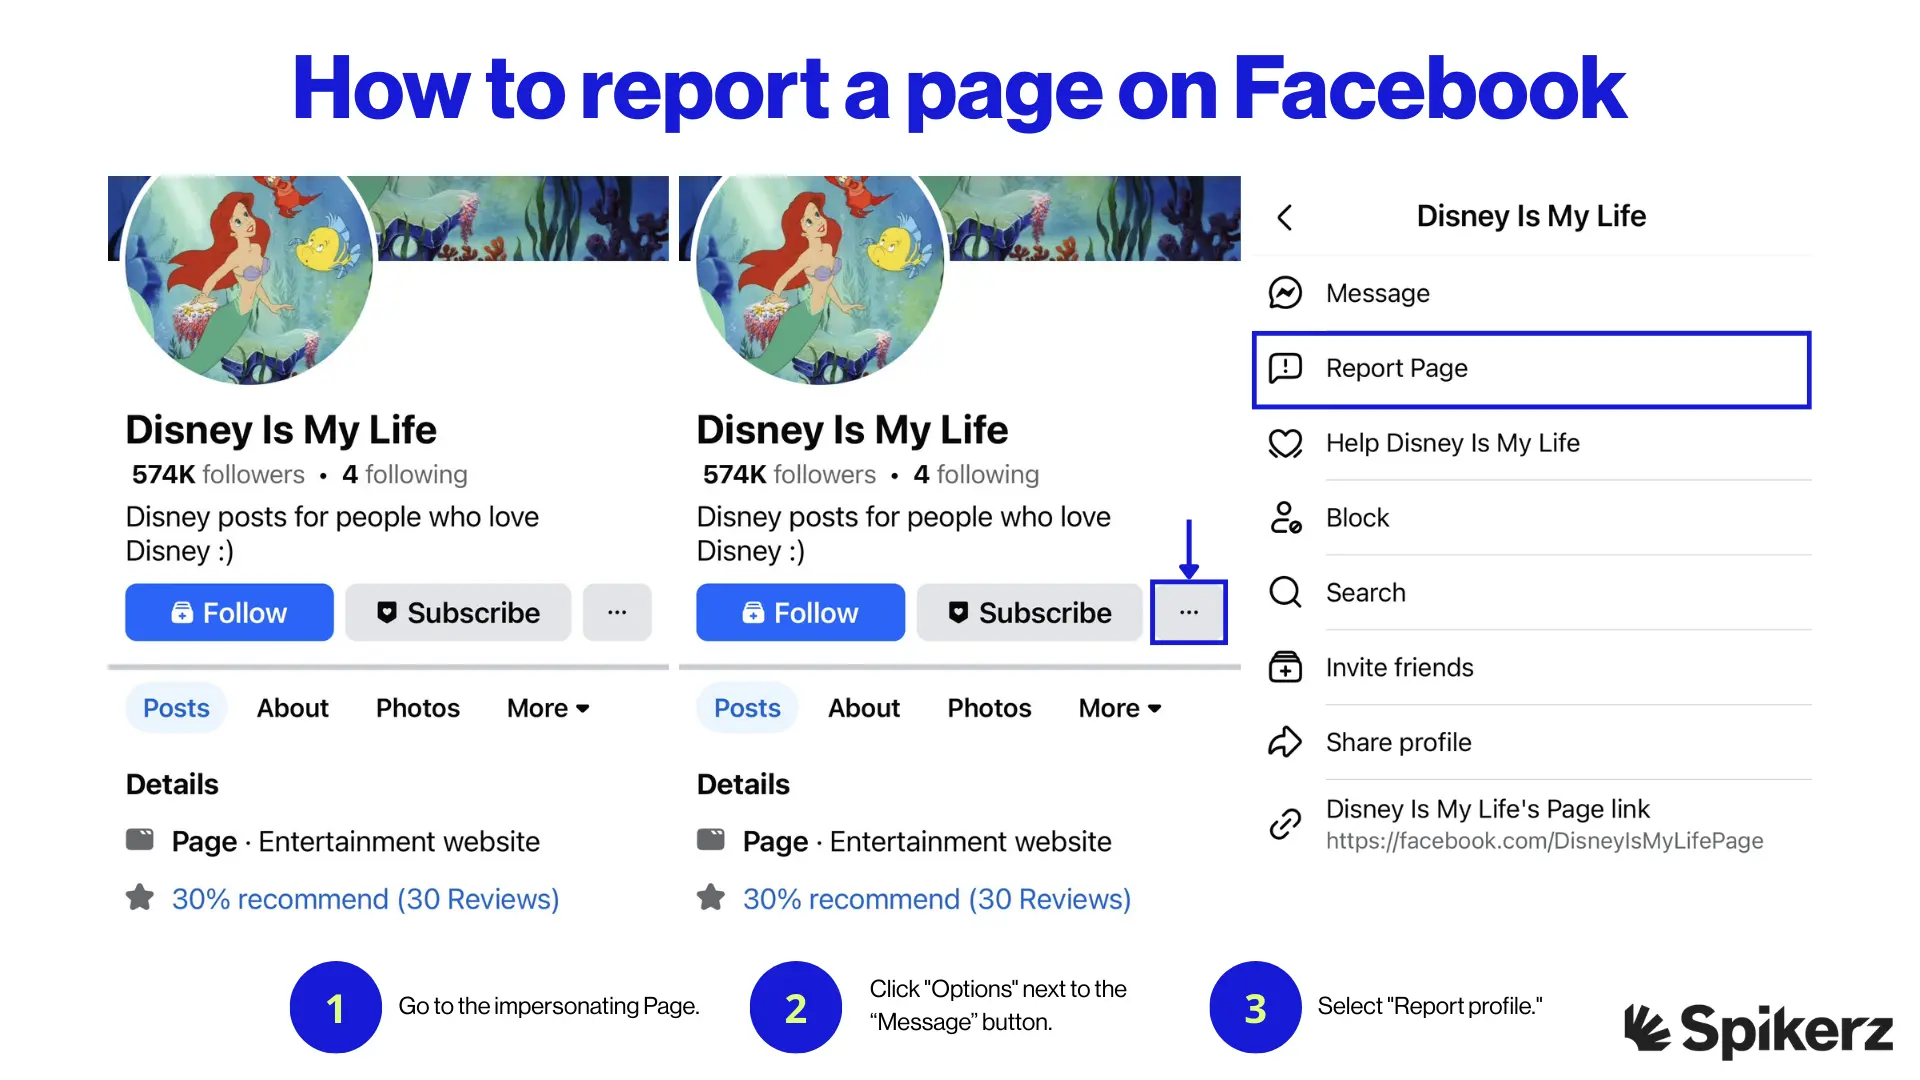Screen dimensions: 1920x1080
Task: Click the Block person icon
Action: [1285, 518]
